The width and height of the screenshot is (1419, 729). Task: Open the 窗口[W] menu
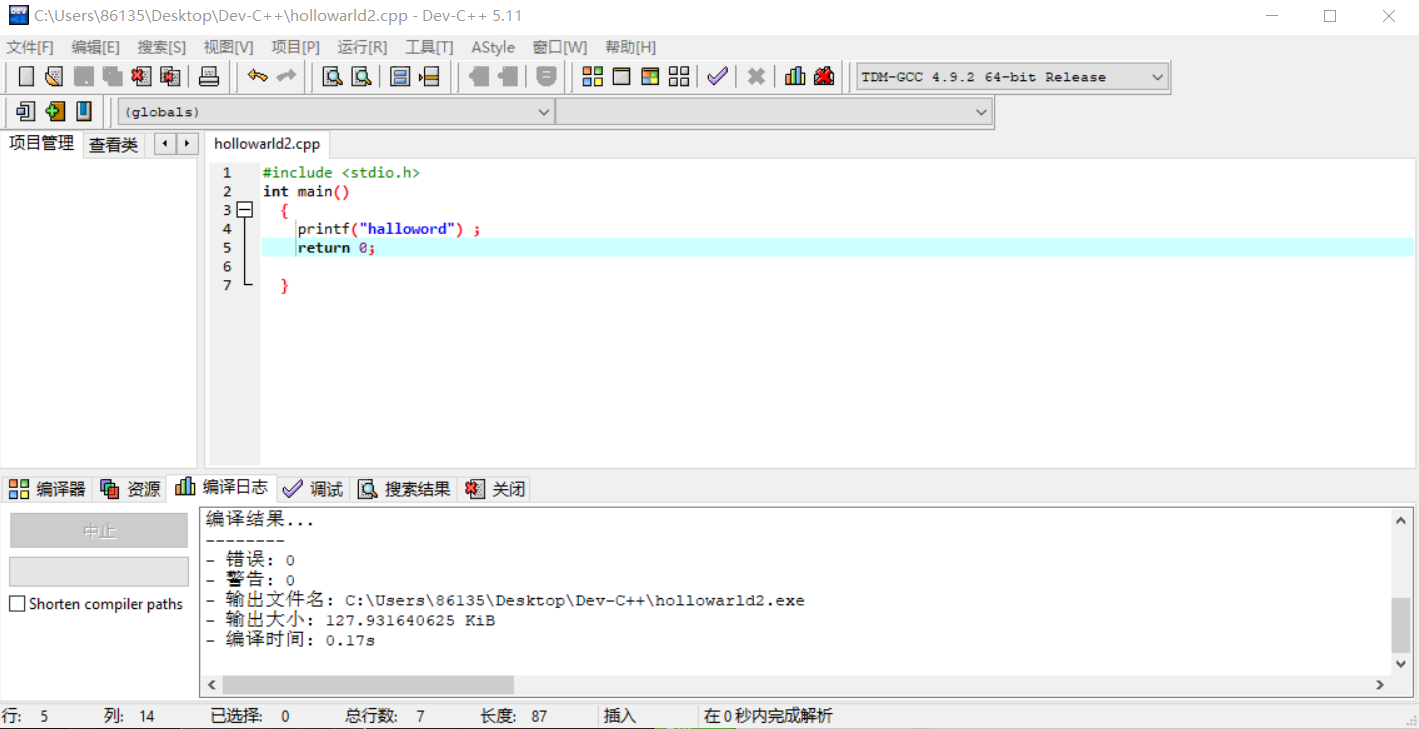pyautogui.click(x=560, y=47)
